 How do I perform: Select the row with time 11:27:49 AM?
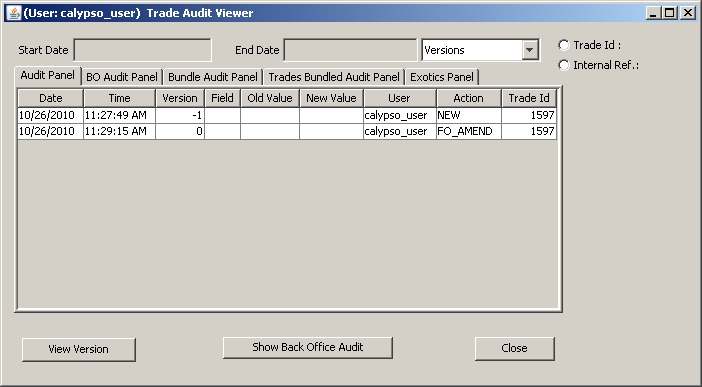(287, 116)
